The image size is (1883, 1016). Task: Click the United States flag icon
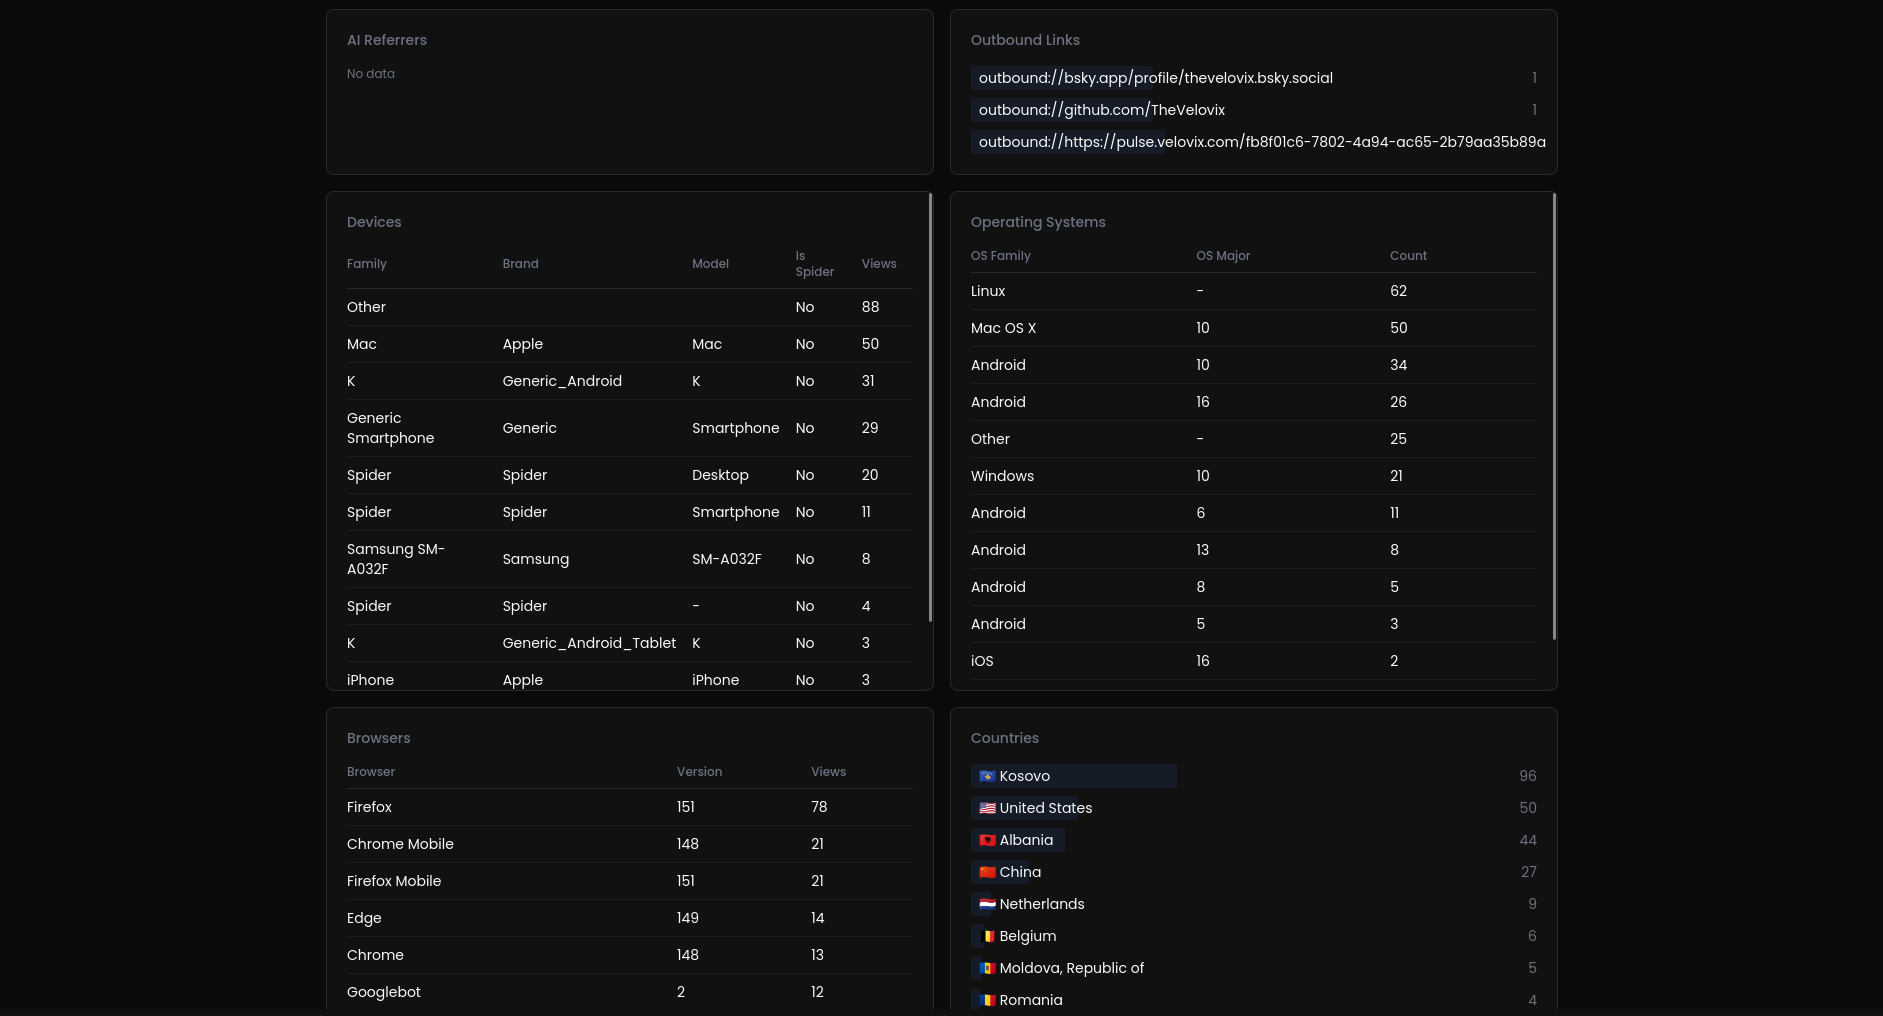click(x=987, y=808)
